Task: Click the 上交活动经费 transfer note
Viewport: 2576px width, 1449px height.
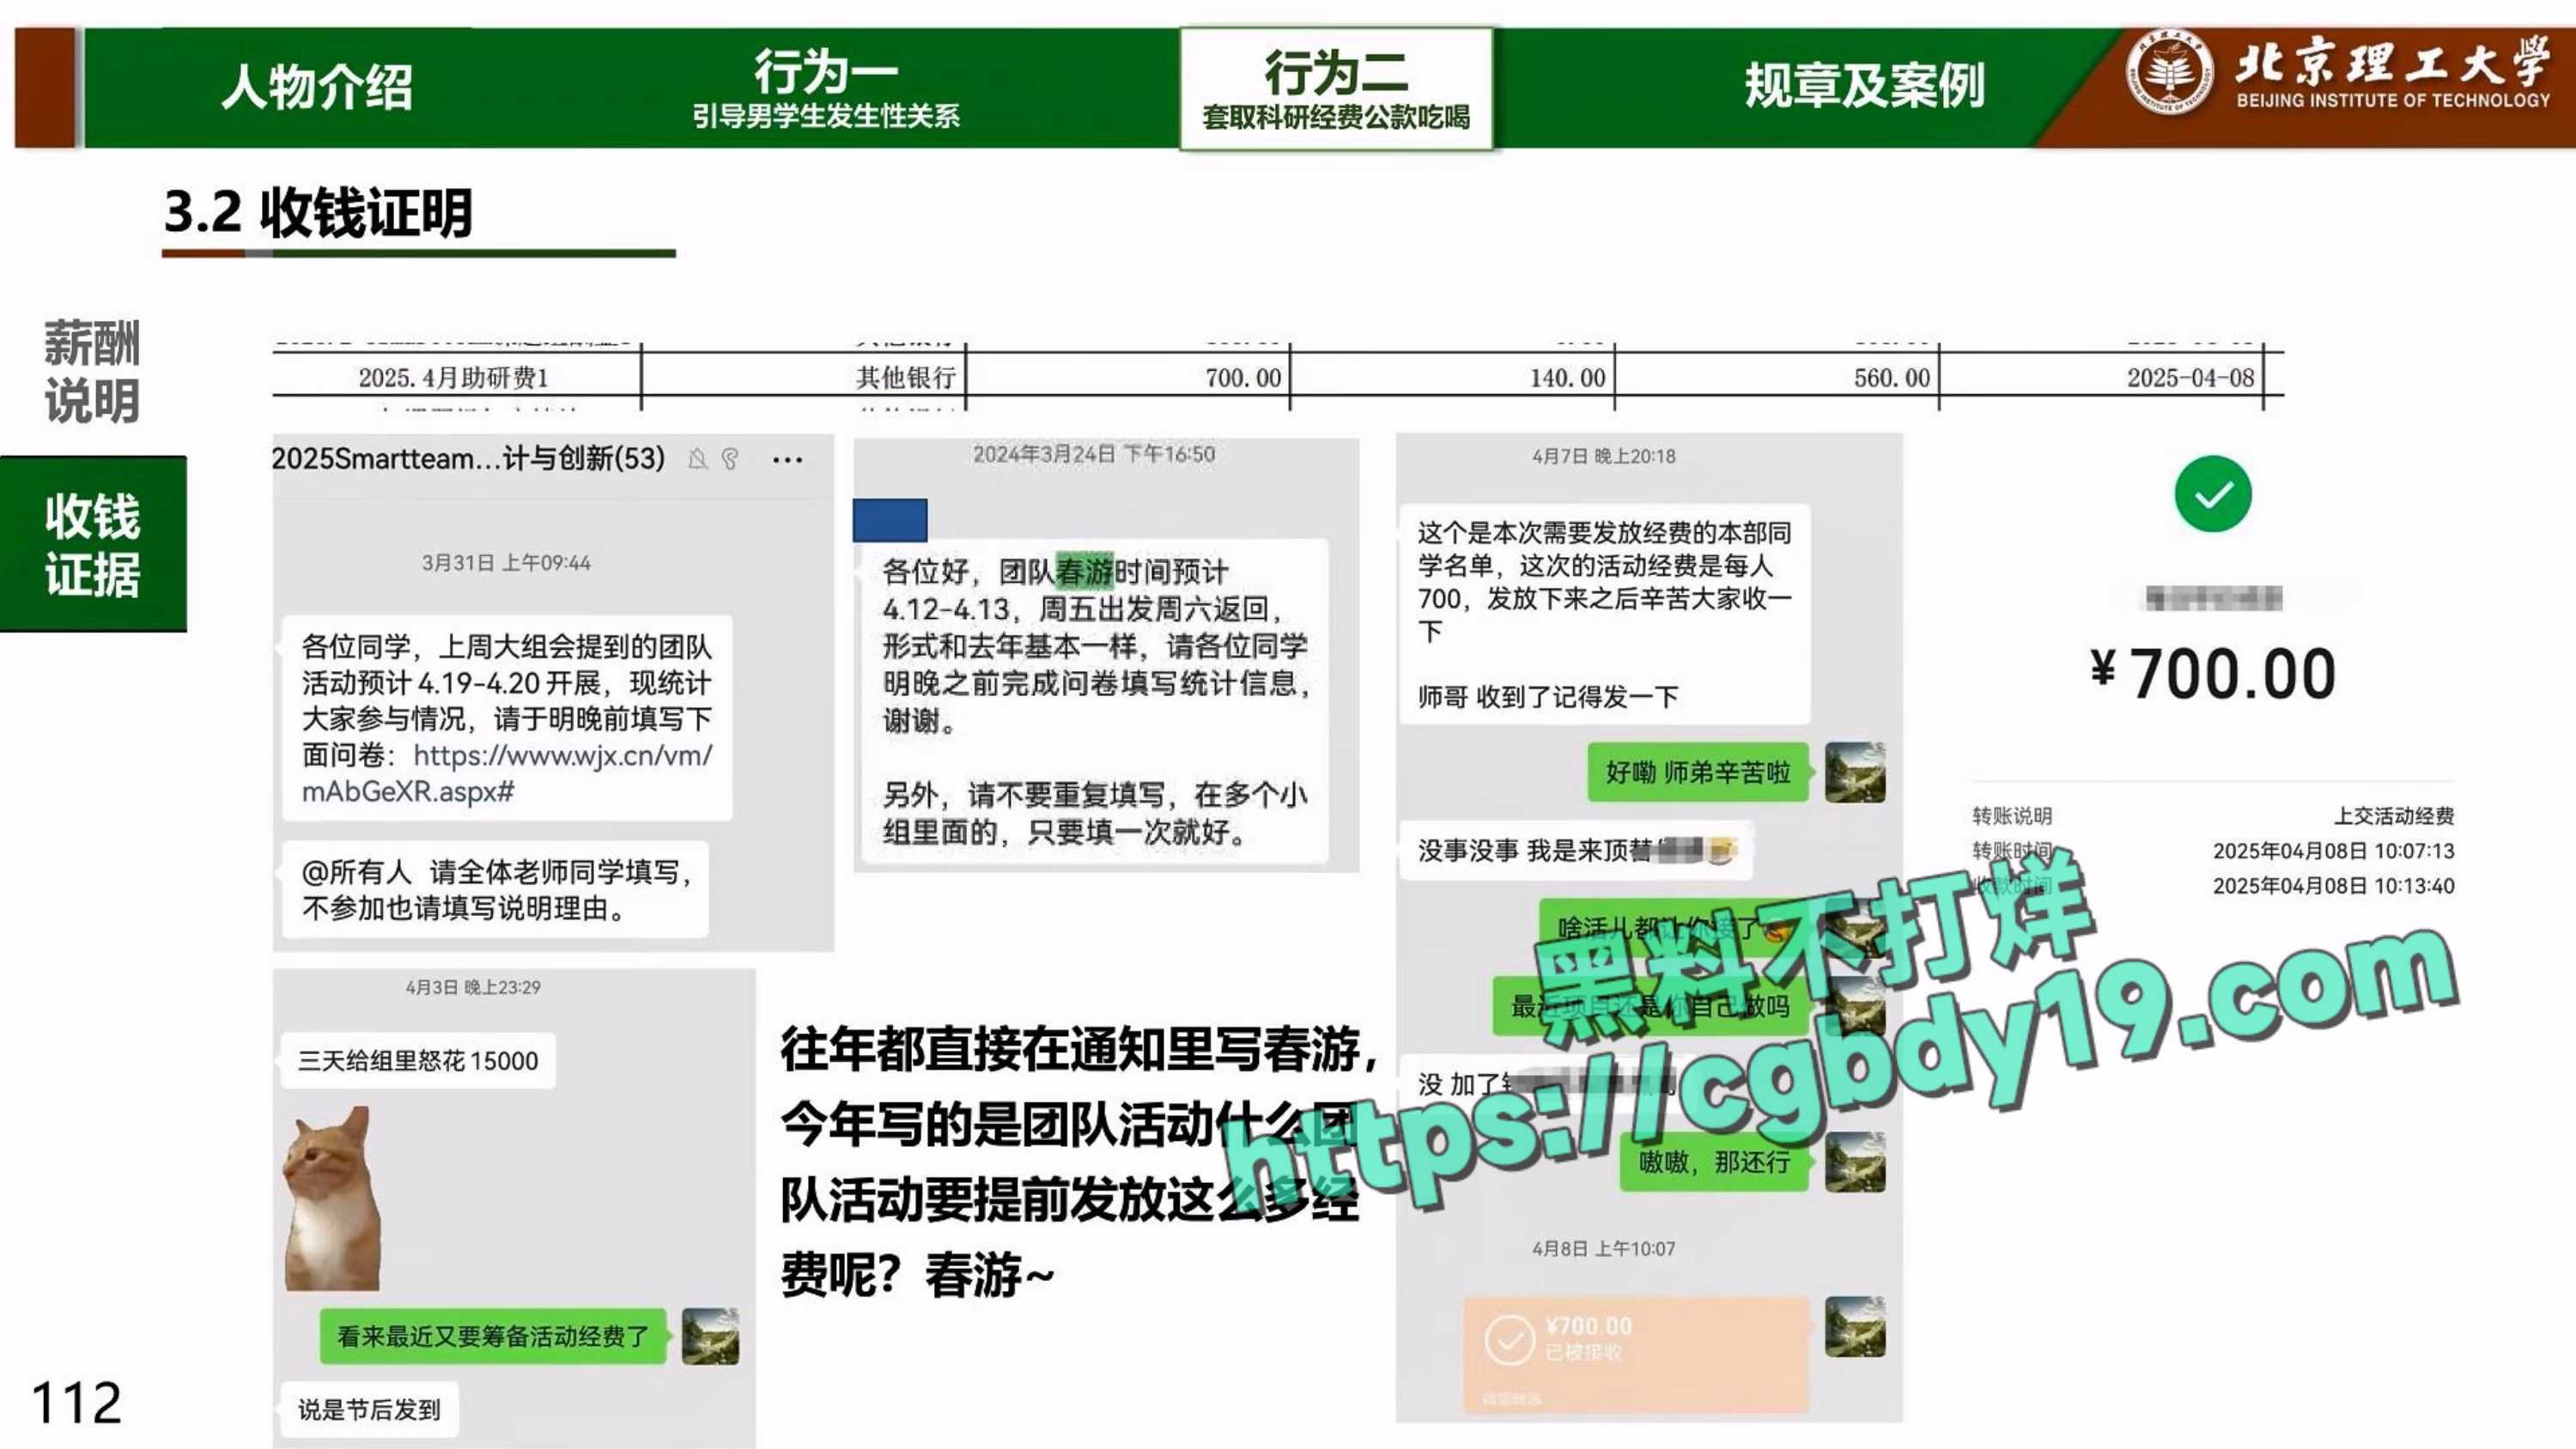Action: pos(2393,816)
